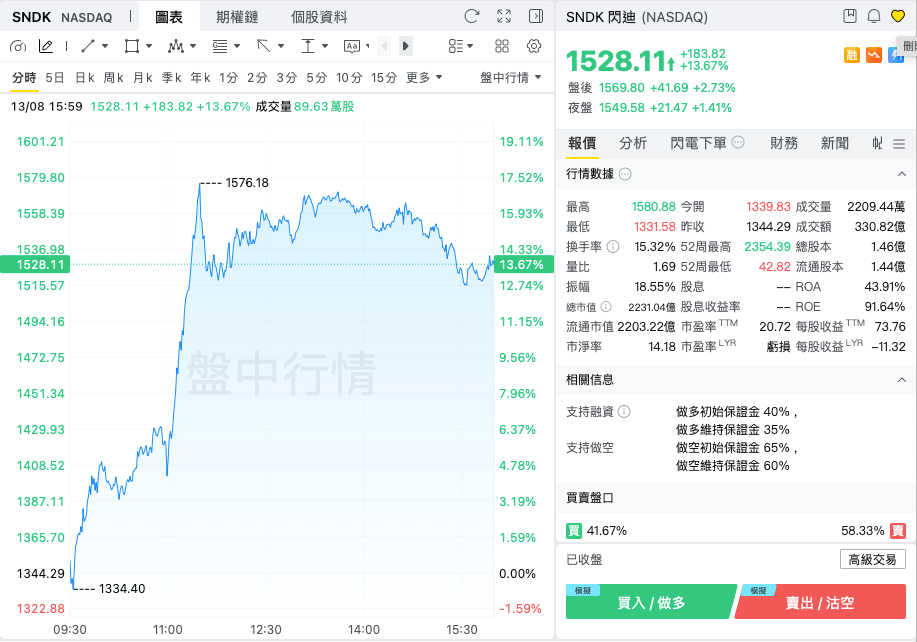Screen dimensions: 917x642
Task: Click the 高級交易 button
Action: click(x=873, y=560)
